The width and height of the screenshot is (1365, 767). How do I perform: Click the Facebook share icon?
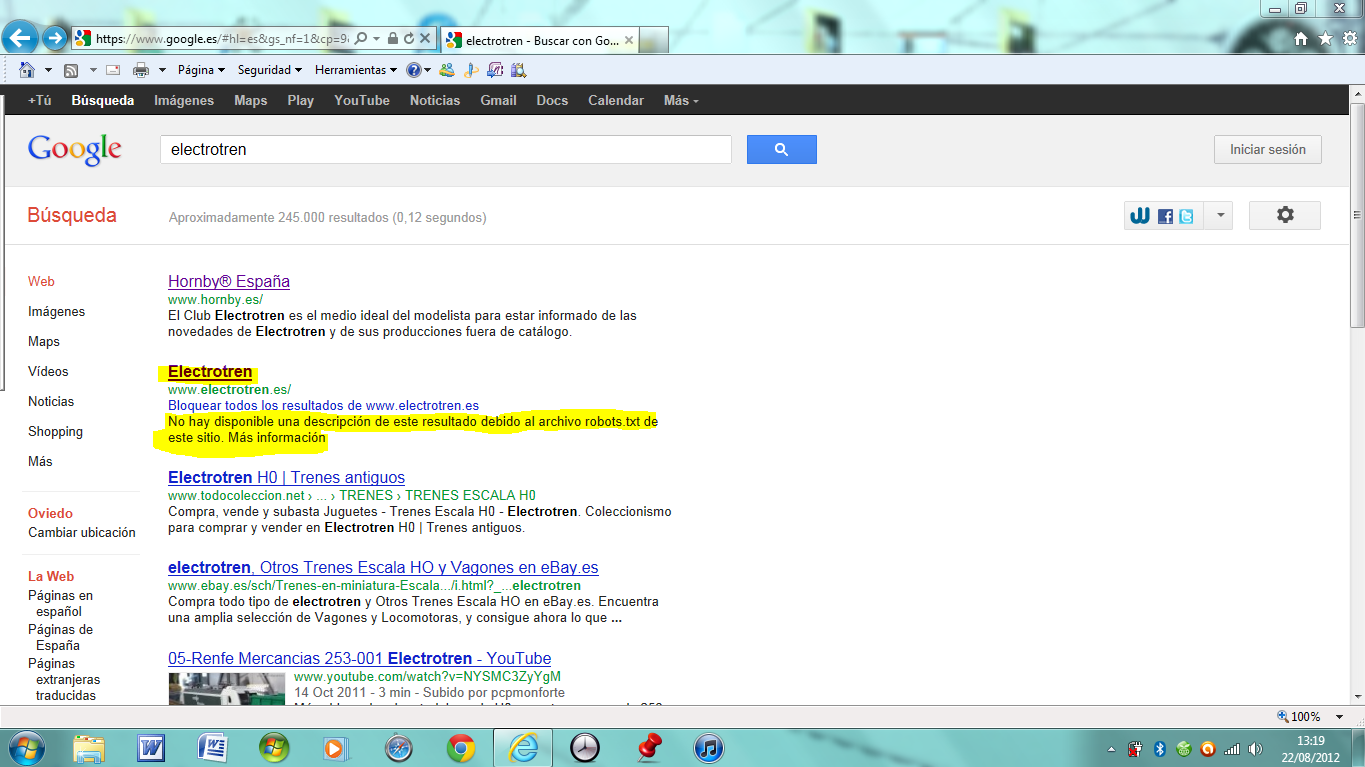coord(1165,216)
